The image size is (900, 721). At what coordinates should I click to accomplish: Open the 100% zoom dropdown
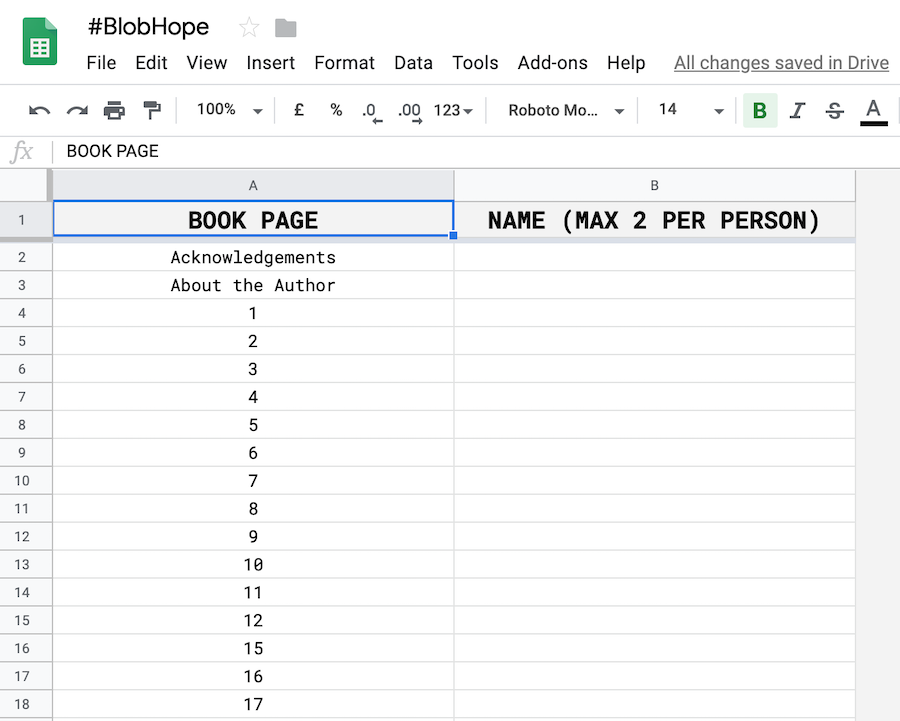point(229,110)
